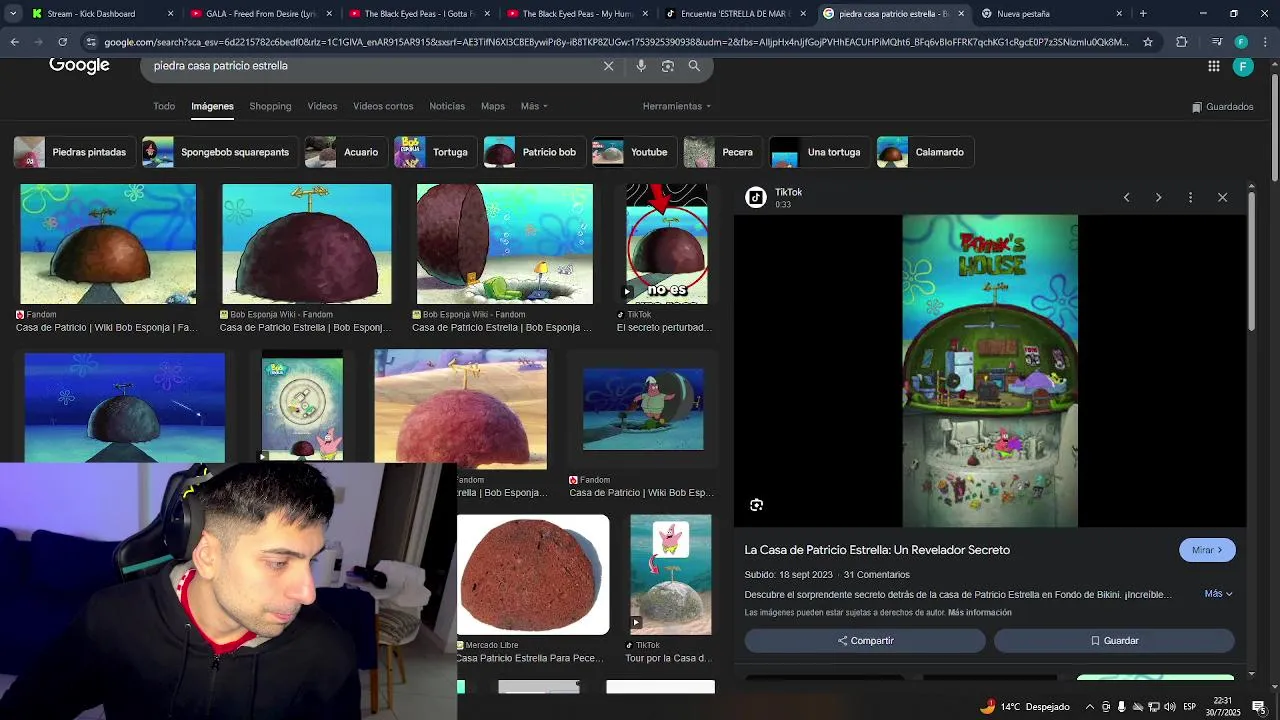Switch the ESP input language
Image resolution: width=1280 pixels, height=720 pixels.
pos(1190,707)
